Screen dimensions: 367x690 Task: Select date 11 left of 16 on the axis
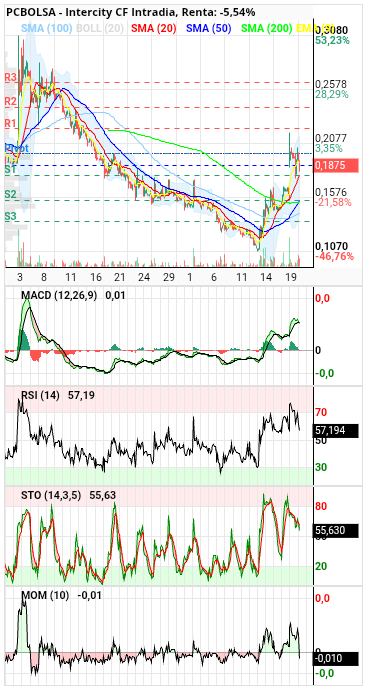(x=70, y=278)
